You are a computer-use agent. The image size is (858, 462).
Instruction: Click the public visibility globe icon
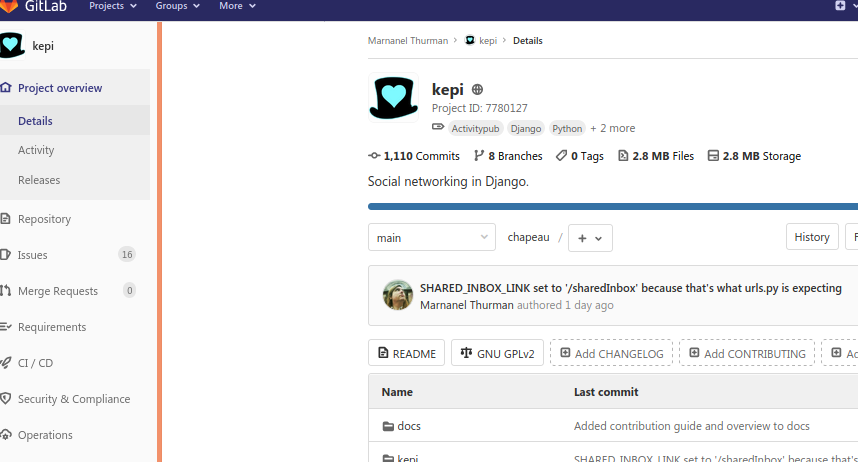click(477, 89)
